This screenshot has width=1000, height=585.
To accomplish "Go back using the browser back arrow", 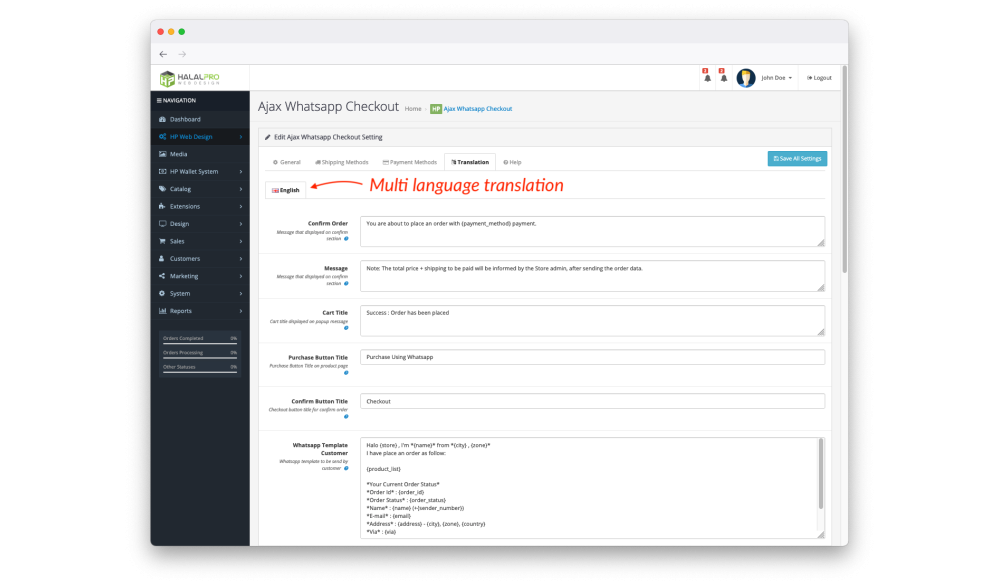I will 164,54.
